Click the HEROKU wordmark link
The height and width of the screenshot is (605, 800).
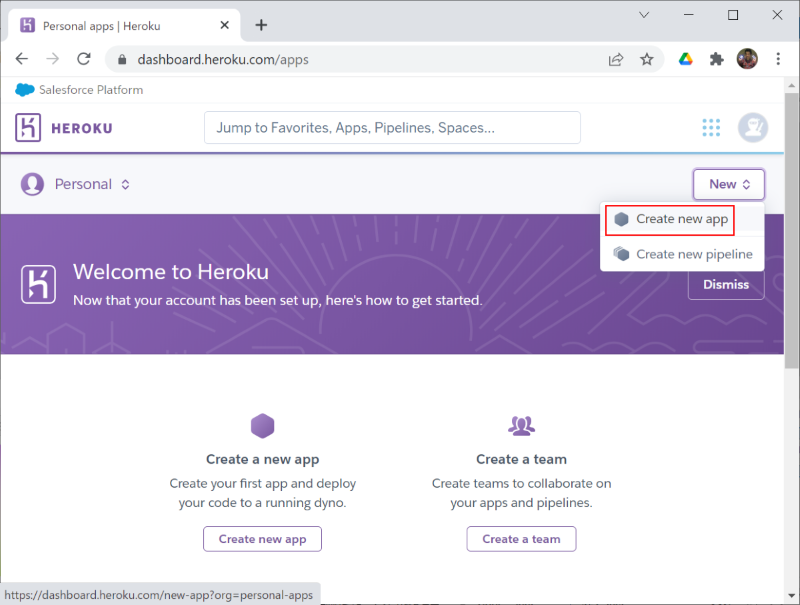click(x=82, y=129)
